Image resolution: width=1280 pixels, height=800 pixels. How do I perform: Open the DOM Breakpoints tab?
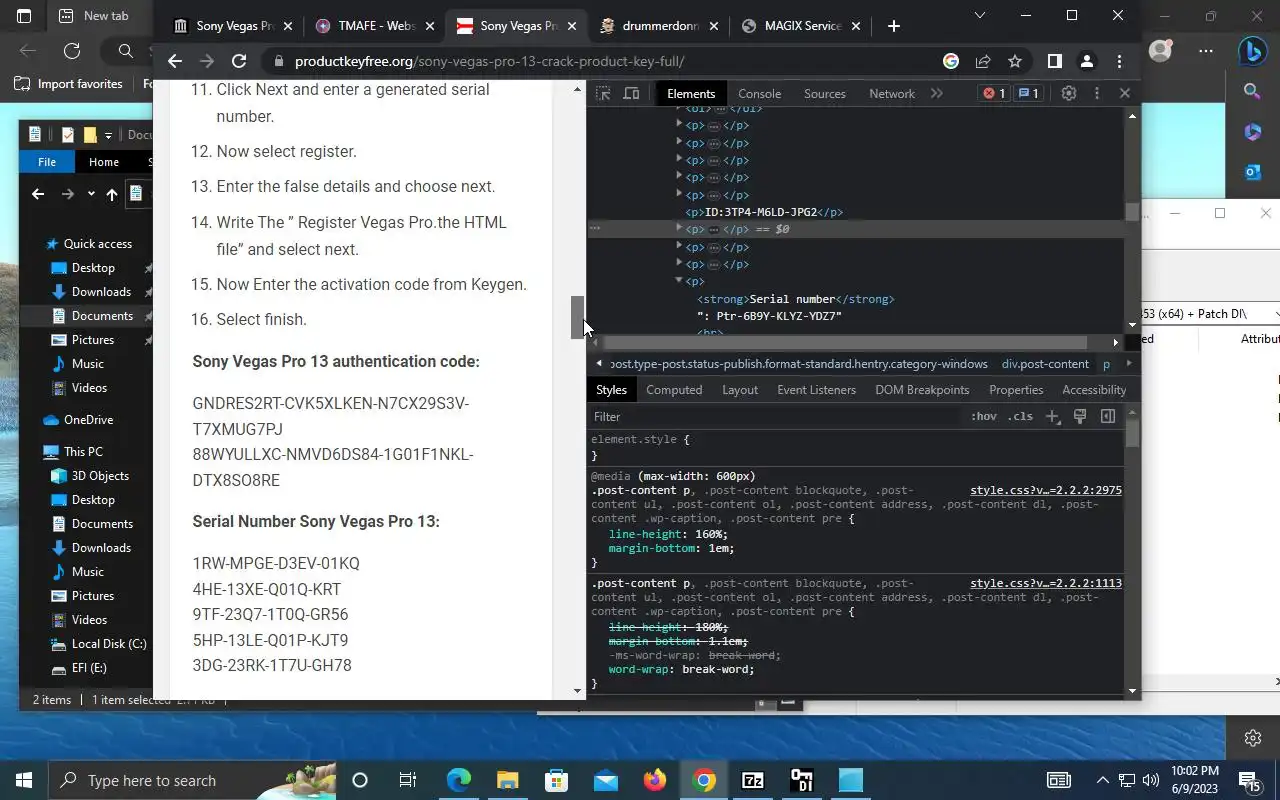click(922, 390)
